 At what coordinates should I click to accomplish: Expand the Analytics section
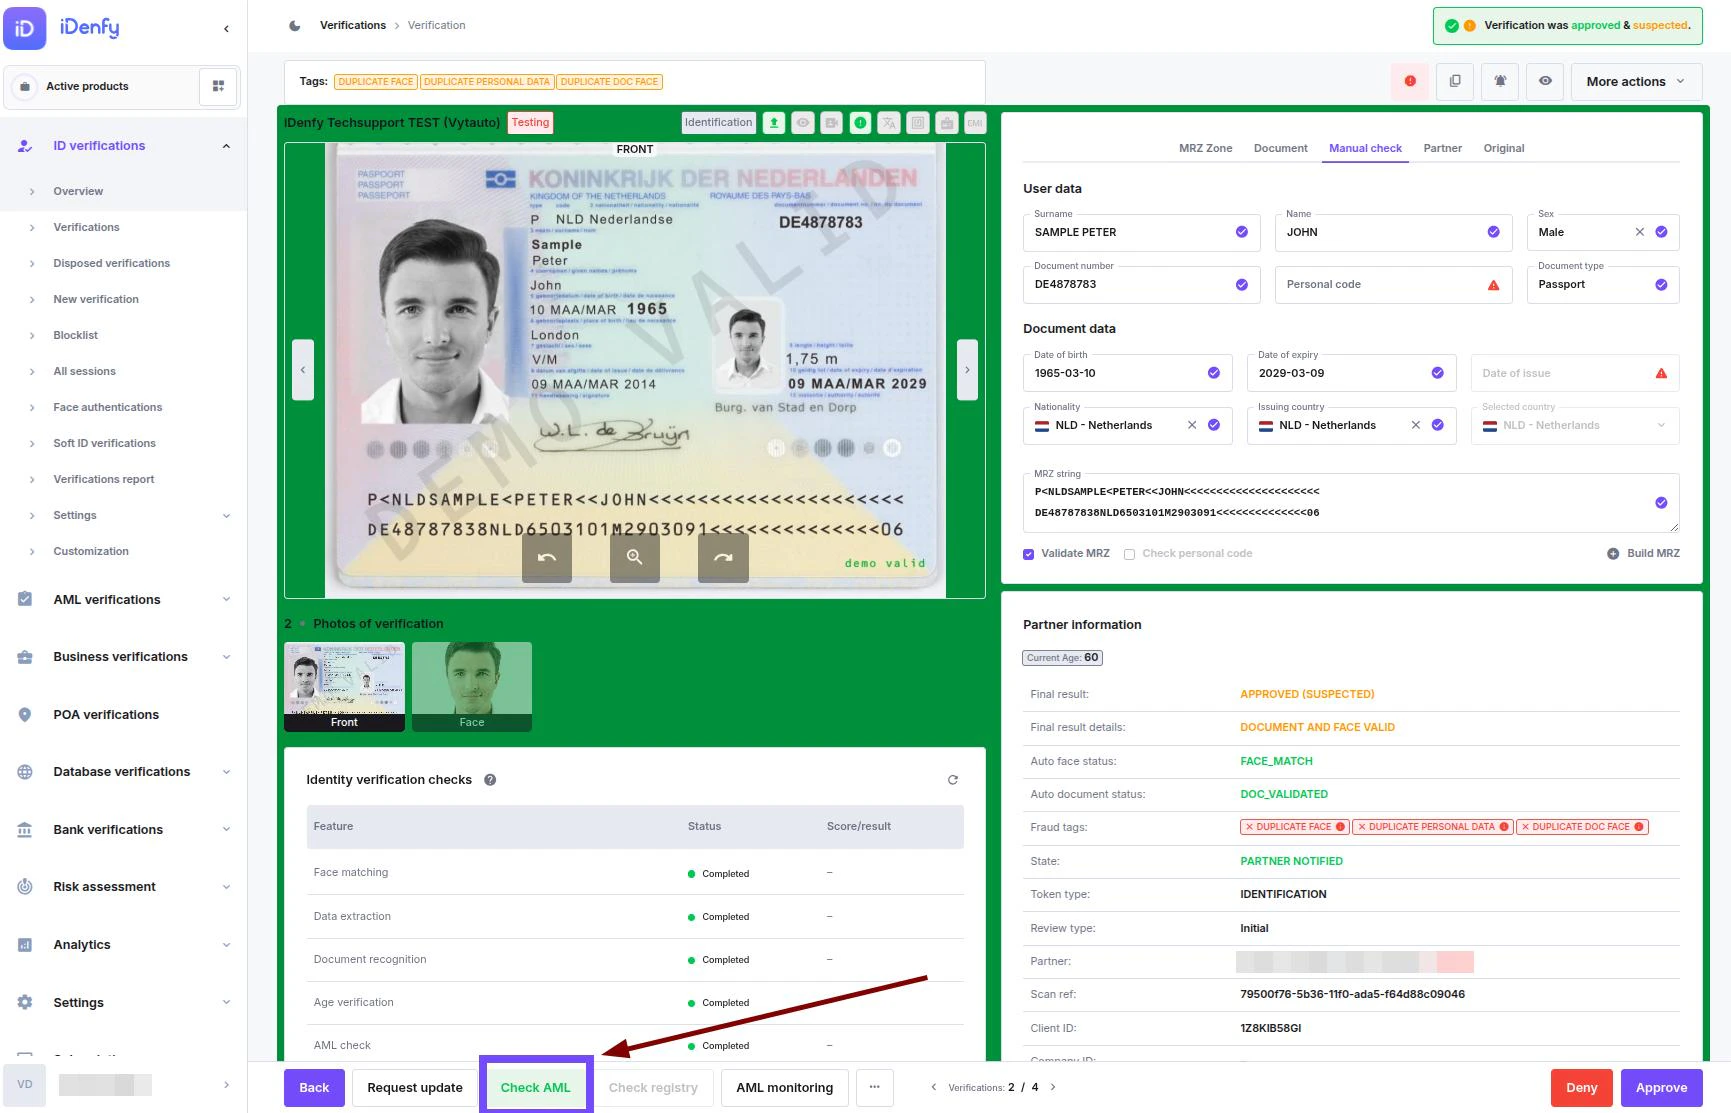pyautogui.click(x=226, y=945)
